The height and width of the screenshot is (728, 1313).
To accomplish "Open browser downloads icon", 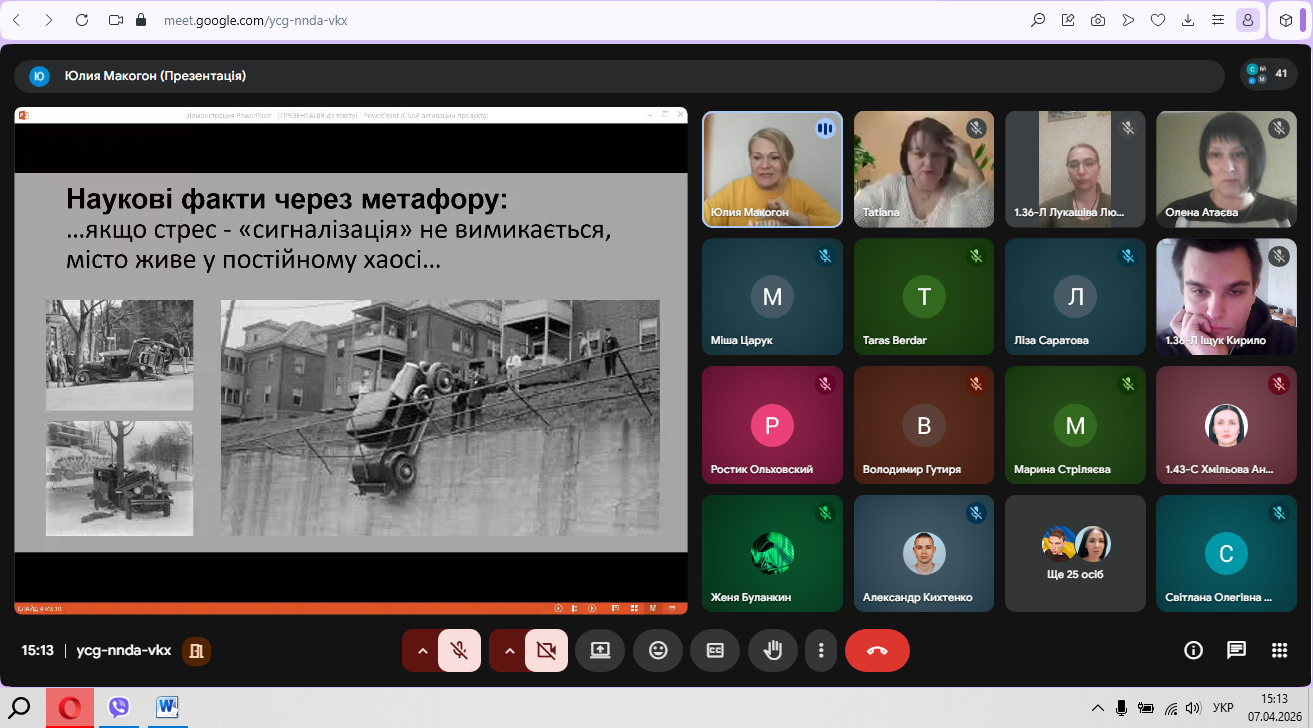I will coord(1187,20).
